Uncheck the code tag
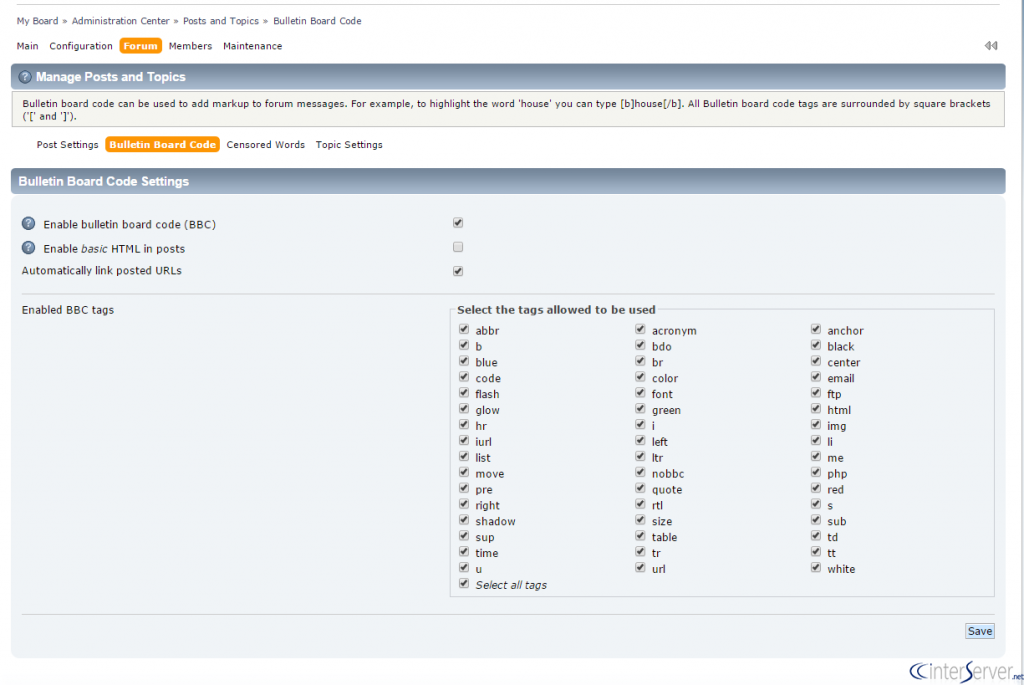Viewport: 1024px width, 685px height. (464, 377)
